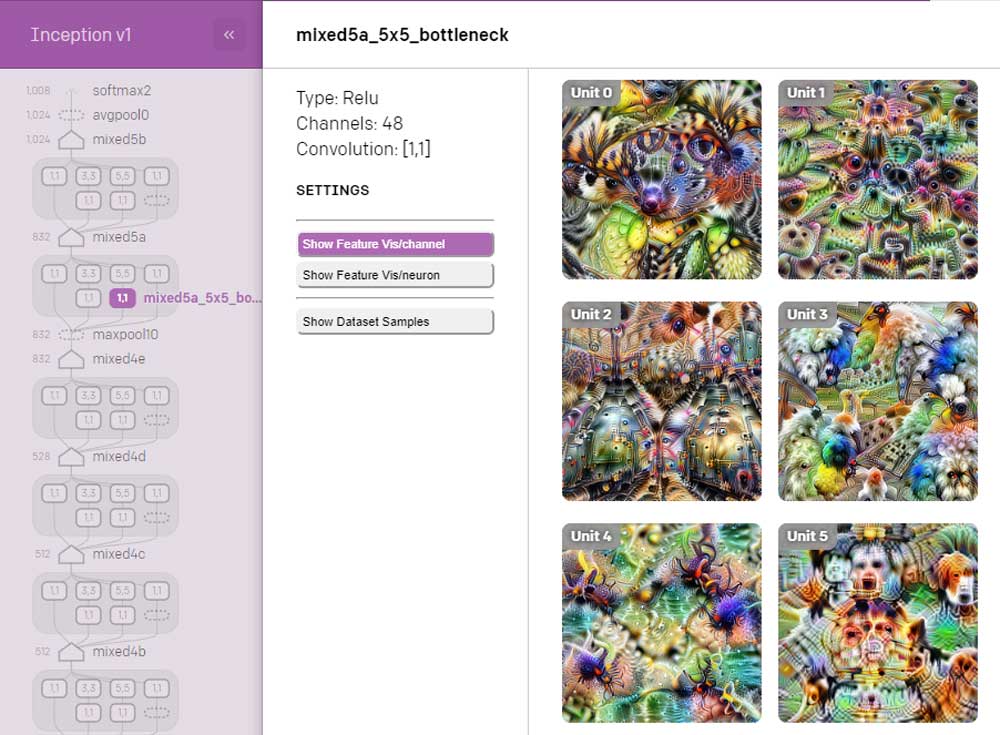Select the Unit 2 thumbnail image

pyautogui.click(x=661, y=401)
